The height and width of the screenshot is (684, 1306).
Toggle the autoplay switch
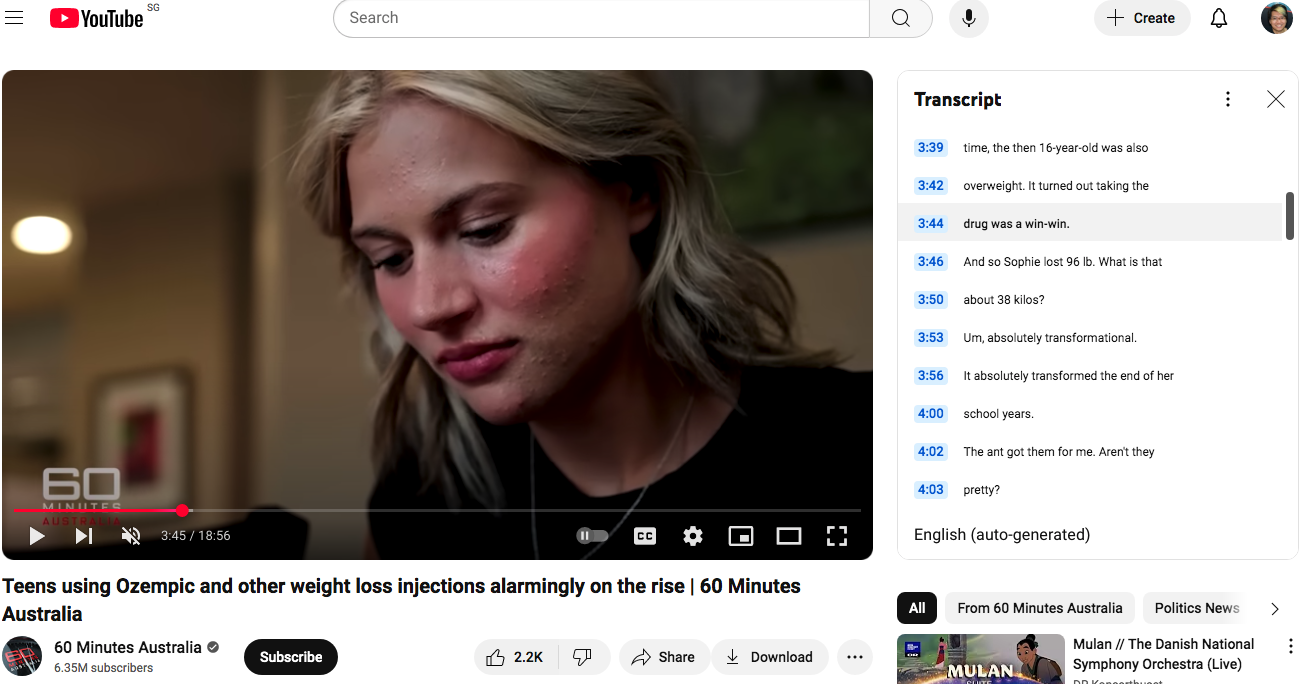tap(592, 536)
